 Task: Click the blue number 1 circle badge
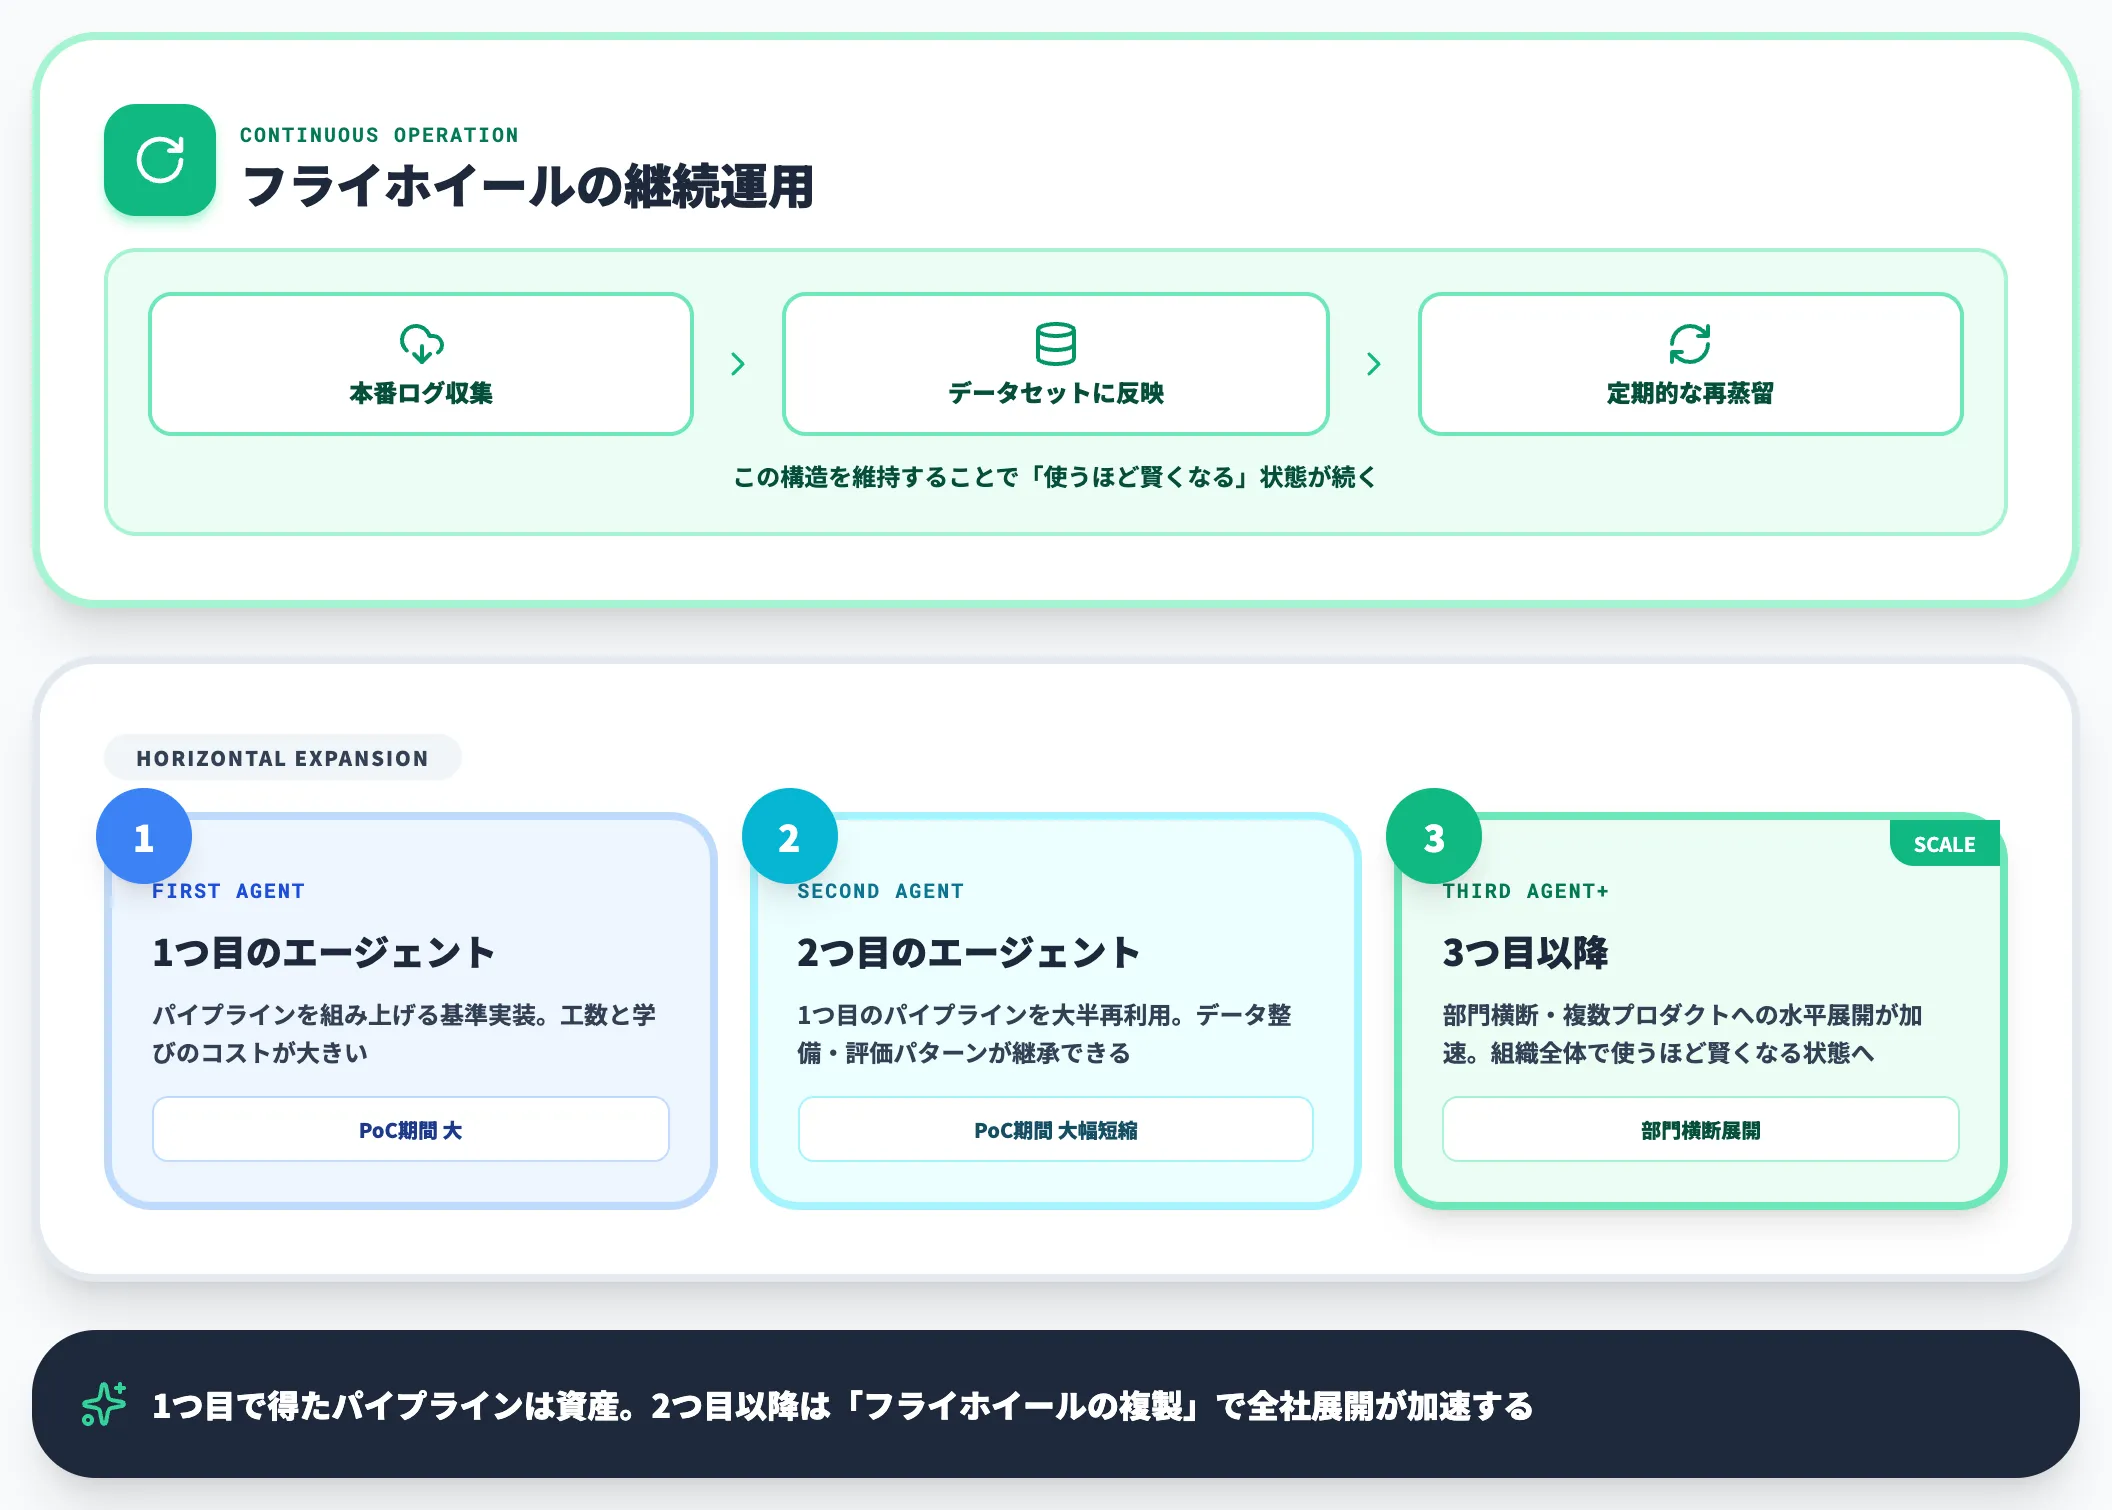144,836
